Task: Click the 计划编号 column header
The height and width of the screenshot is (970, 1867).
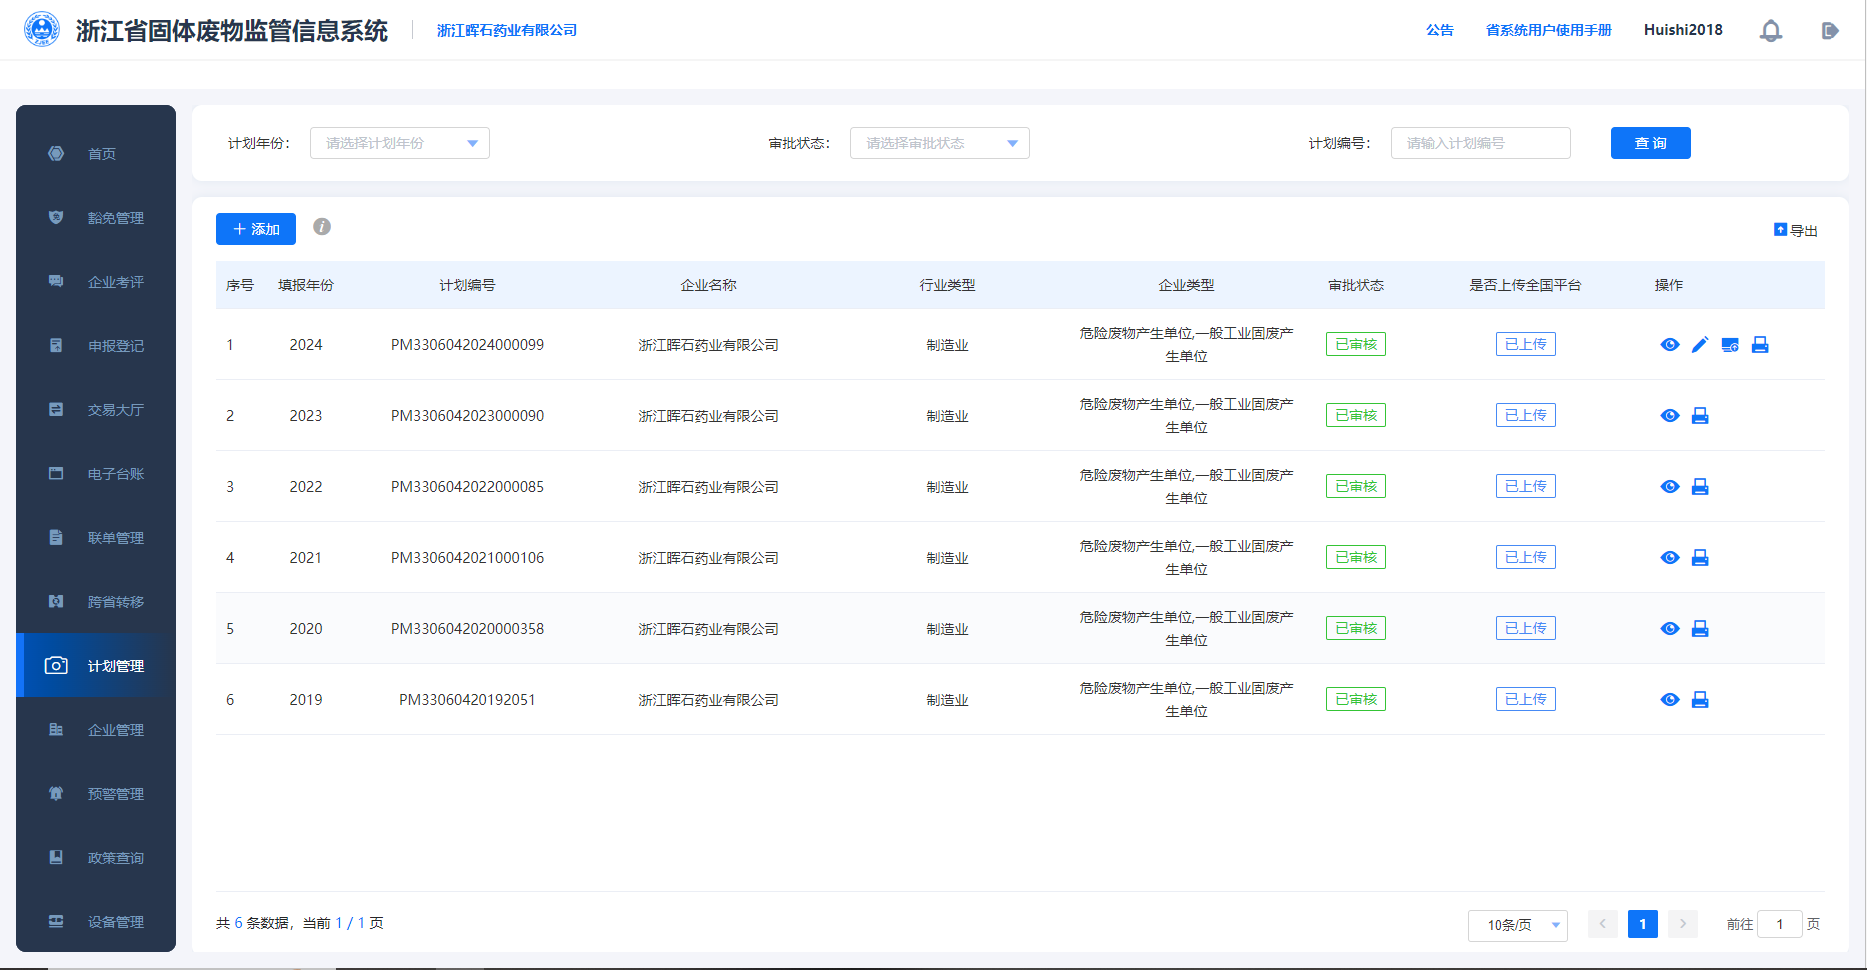Action: pos(467,285)
